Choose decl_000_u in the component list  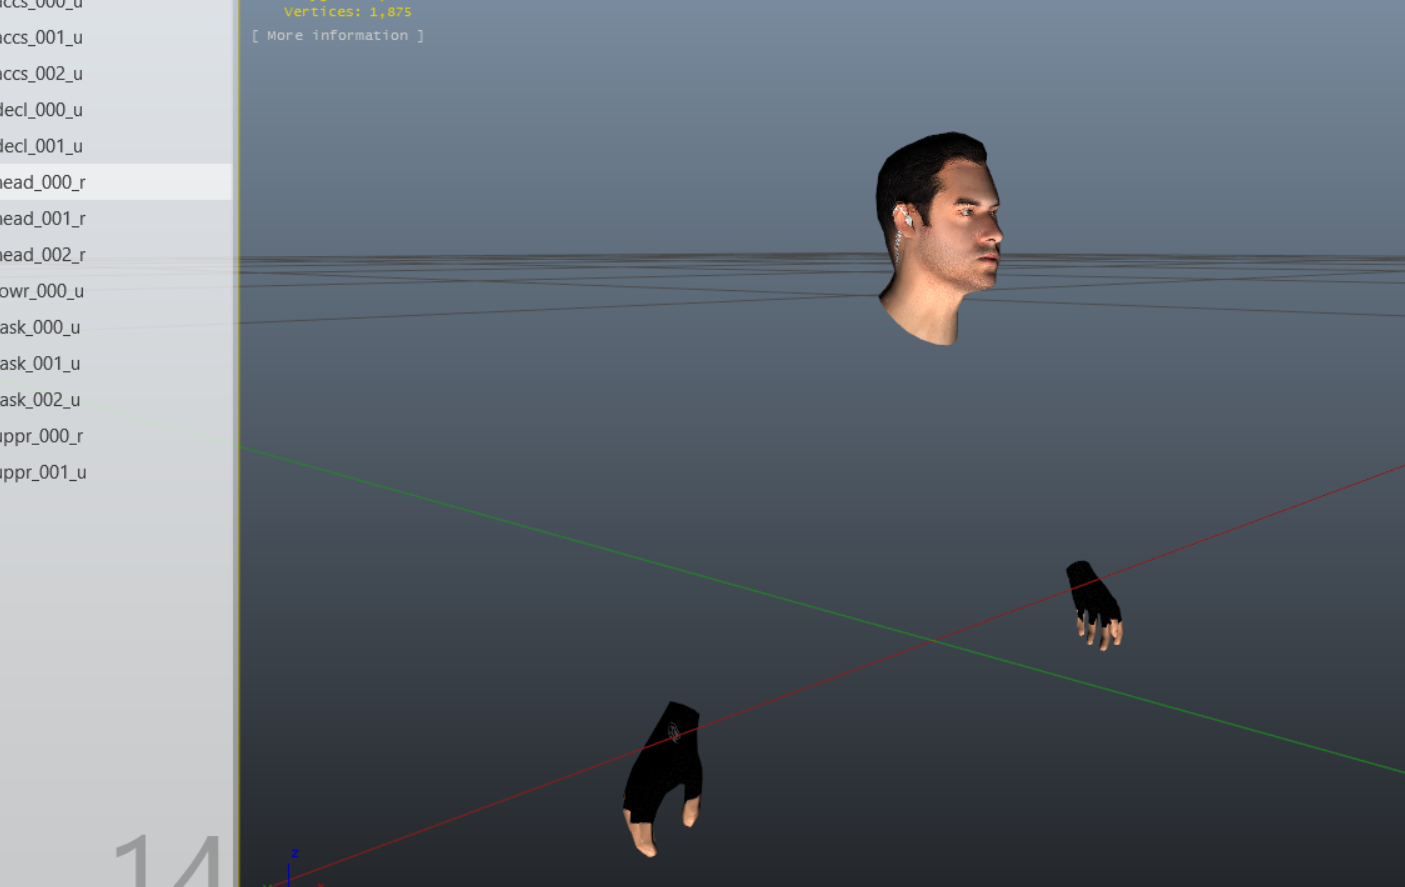click(42, 110)
